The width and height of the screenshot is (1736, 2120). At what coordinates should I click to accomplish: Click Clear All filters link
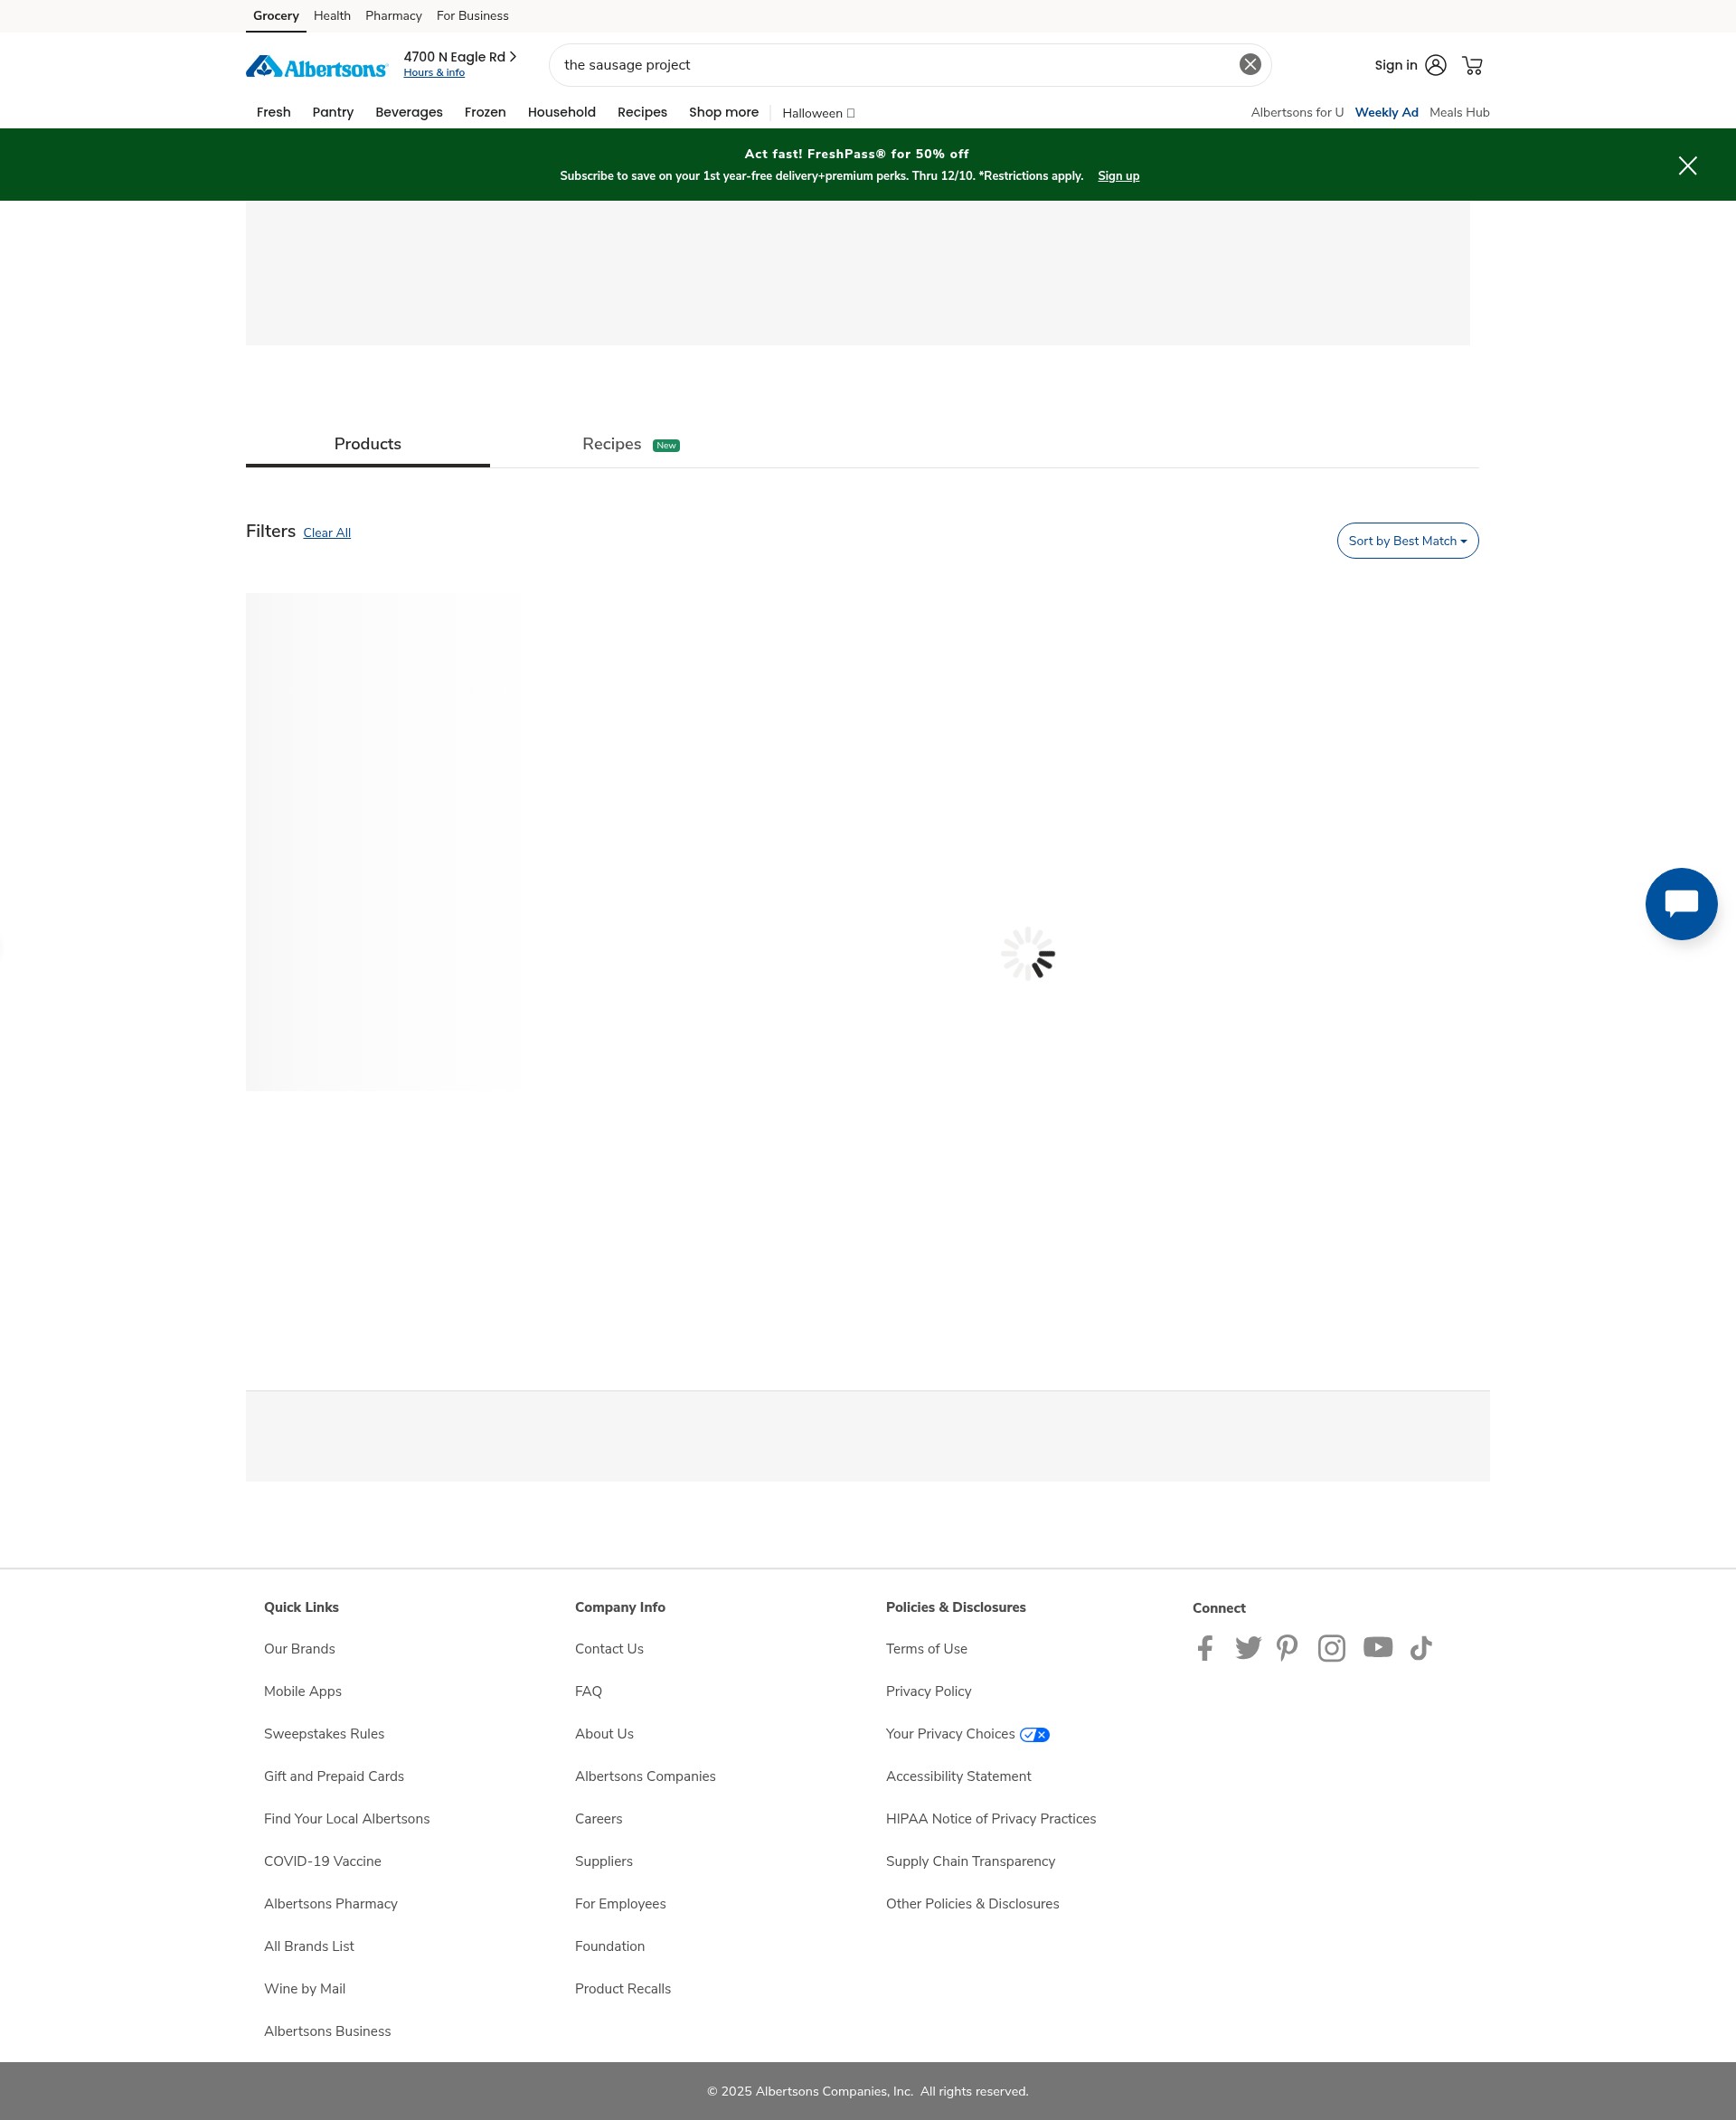point(327,533)
